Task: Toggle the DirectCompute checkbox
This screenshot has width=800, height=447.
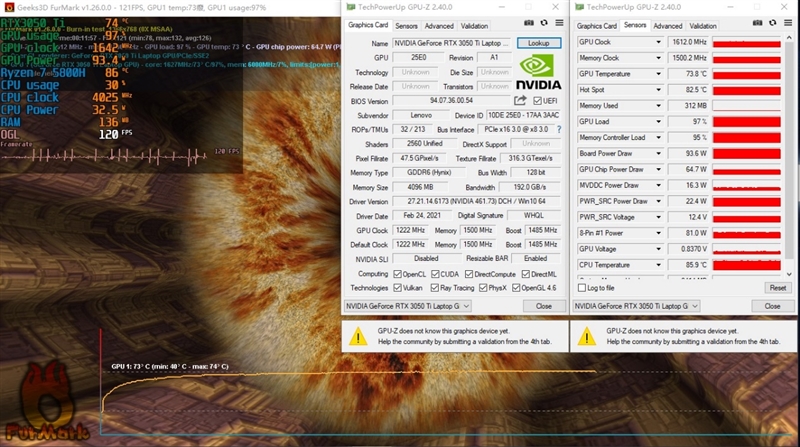Action: pos(469,274)
